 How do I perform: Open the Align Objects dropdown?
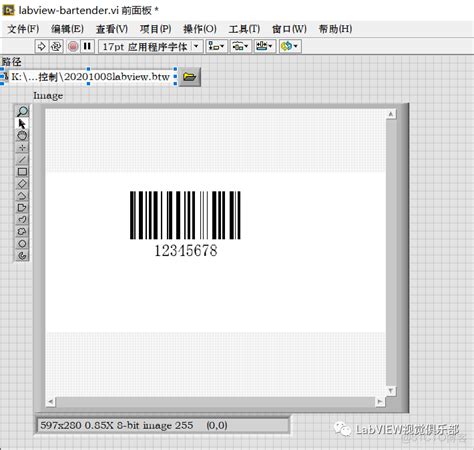(217, 46)
